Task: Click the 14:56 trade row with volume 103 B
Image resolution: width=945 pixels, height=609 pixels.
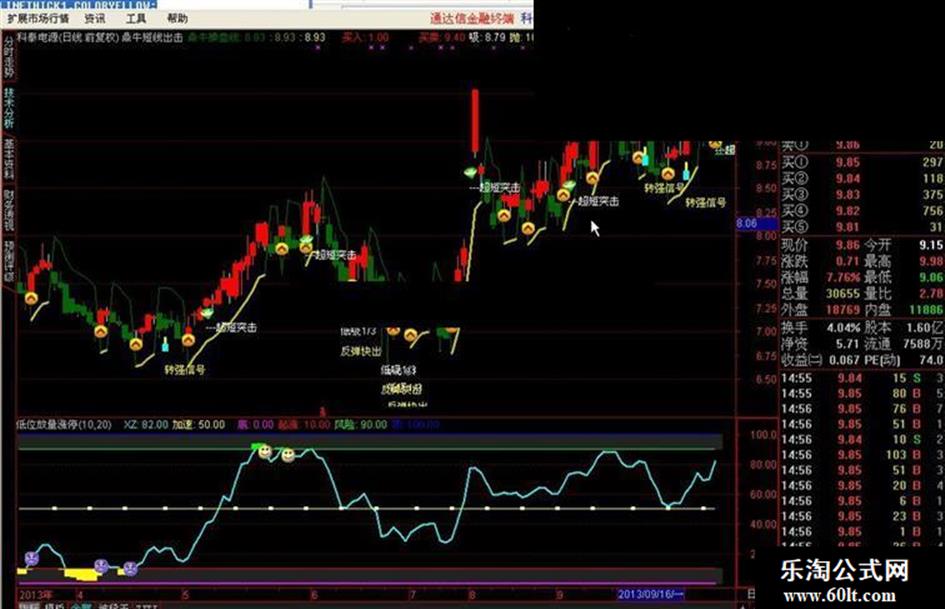Action: tap(862, 455)
